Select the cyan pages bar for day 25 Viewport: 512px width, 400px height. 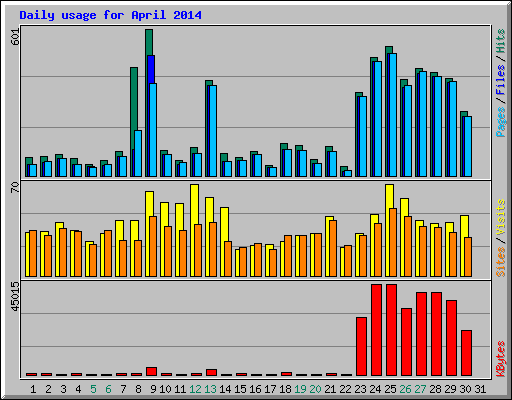tap(393, 115)
